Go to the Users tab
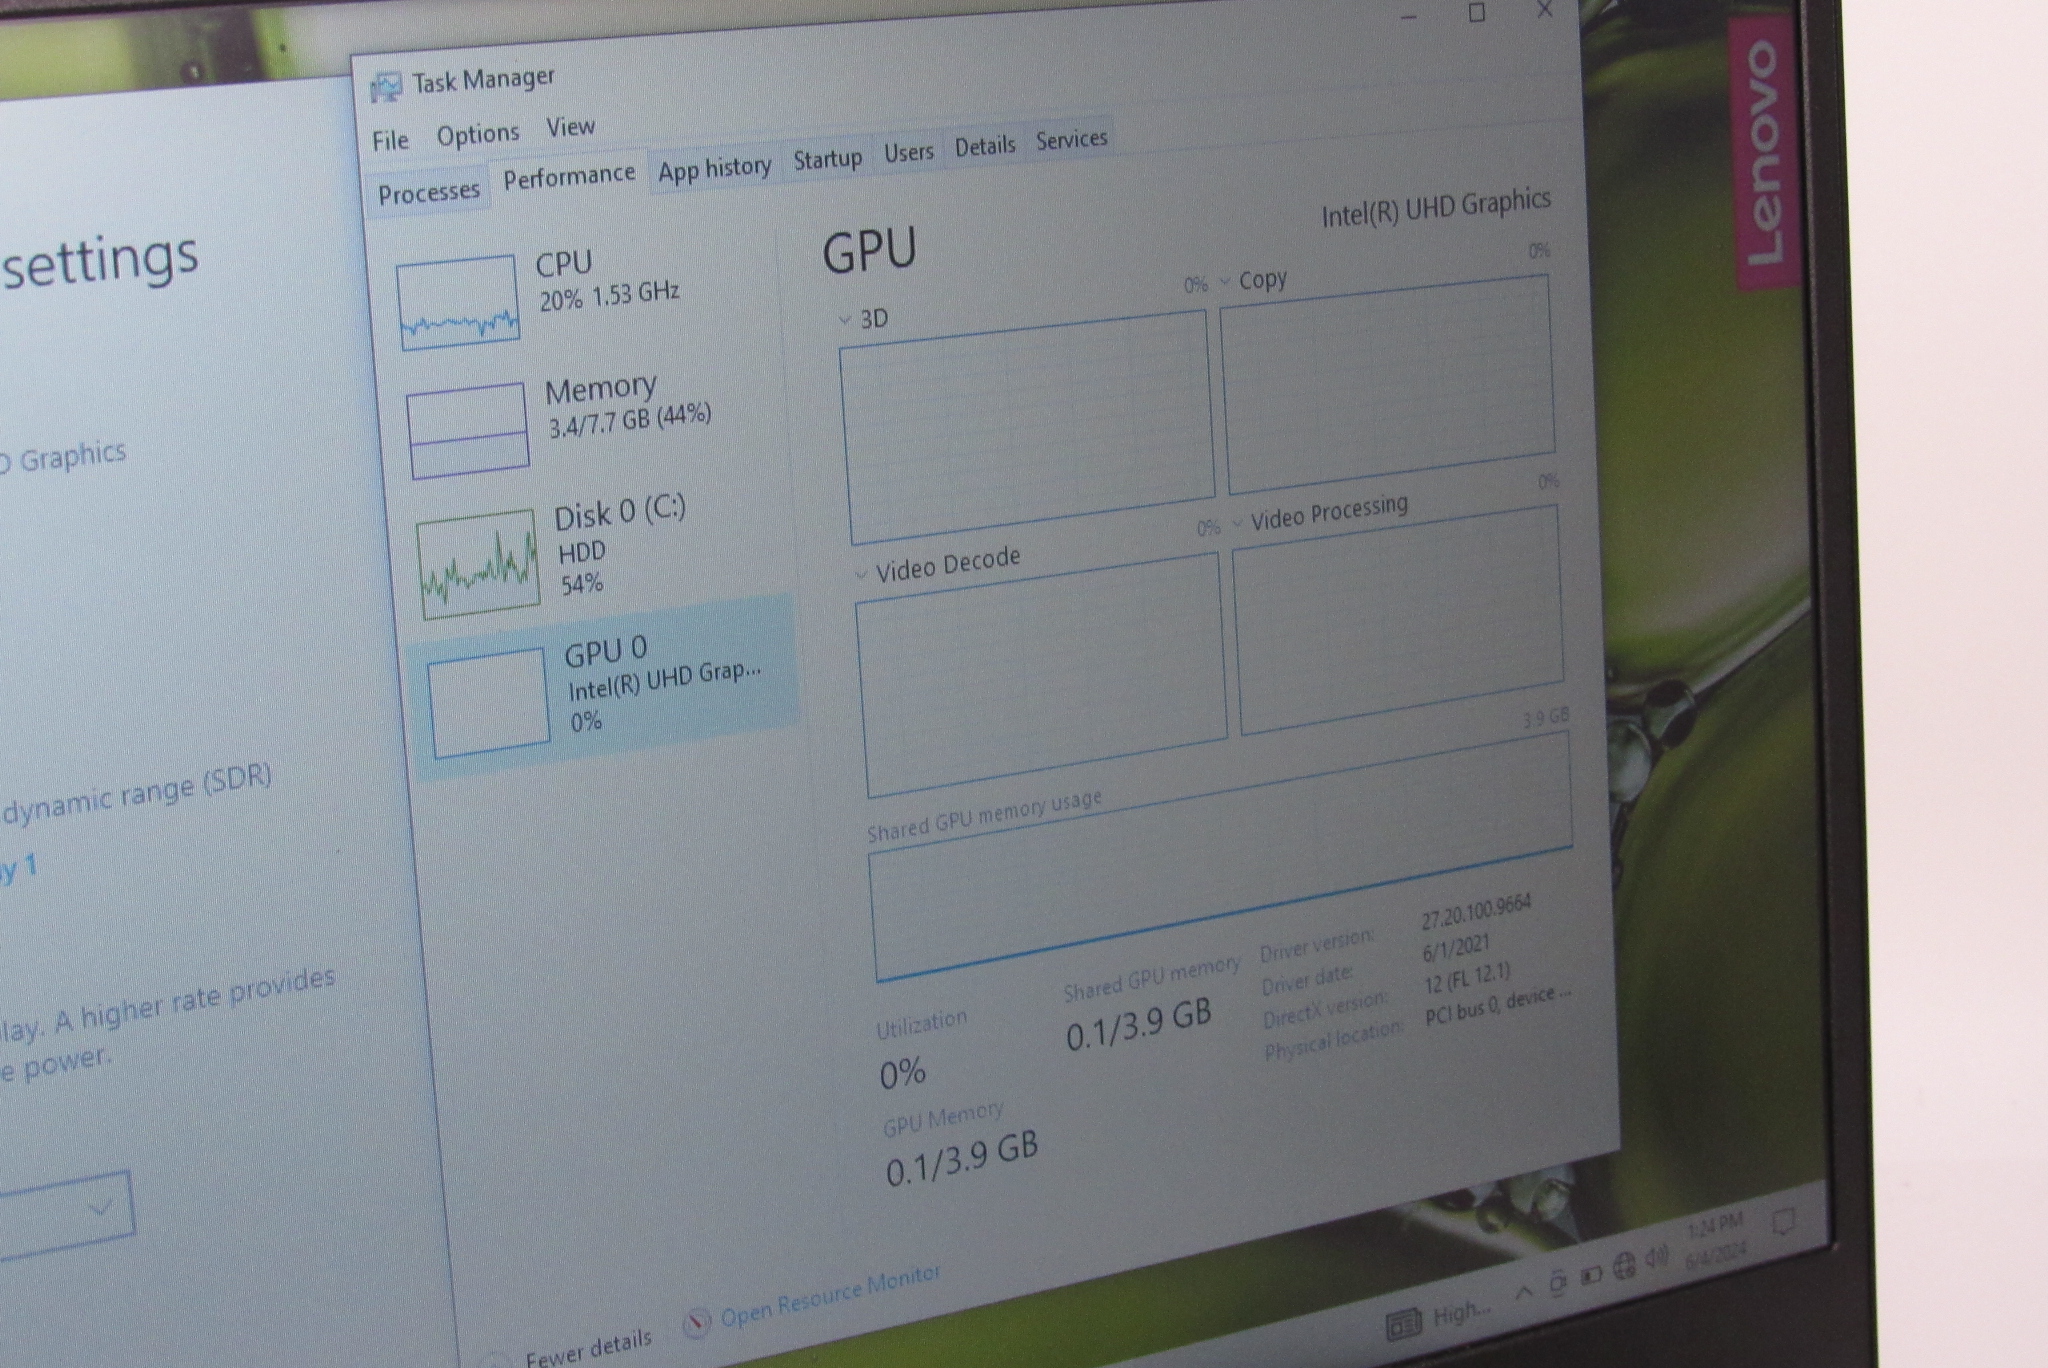 pos(908,152)
